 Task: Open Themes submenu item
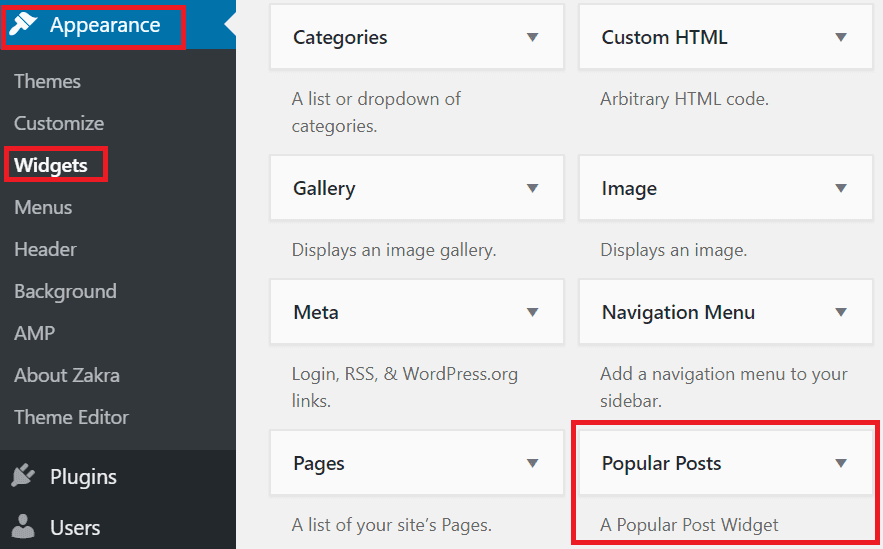pos(47,82)
